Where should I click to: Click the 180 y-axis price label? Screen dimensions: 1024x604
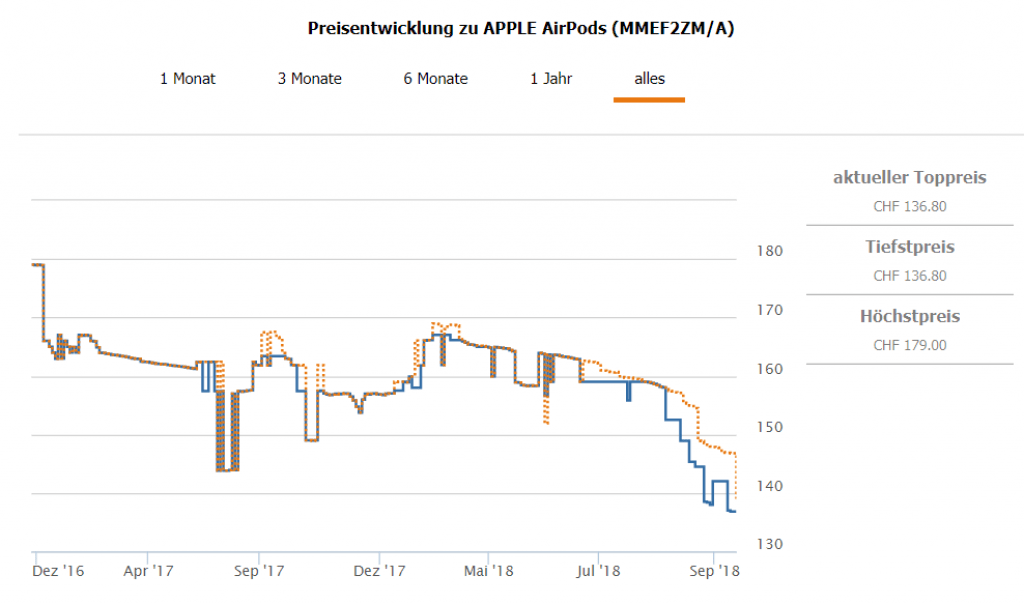pos(768,251)
